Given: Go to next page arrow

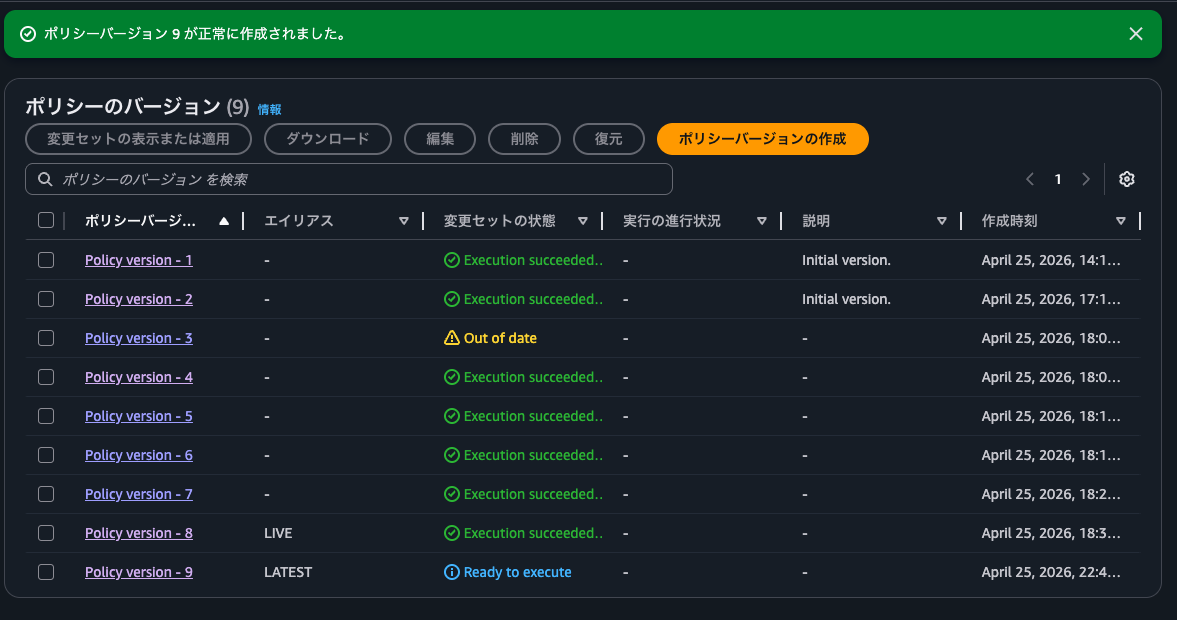Looking at the screenshot, I should (1086, 179).
